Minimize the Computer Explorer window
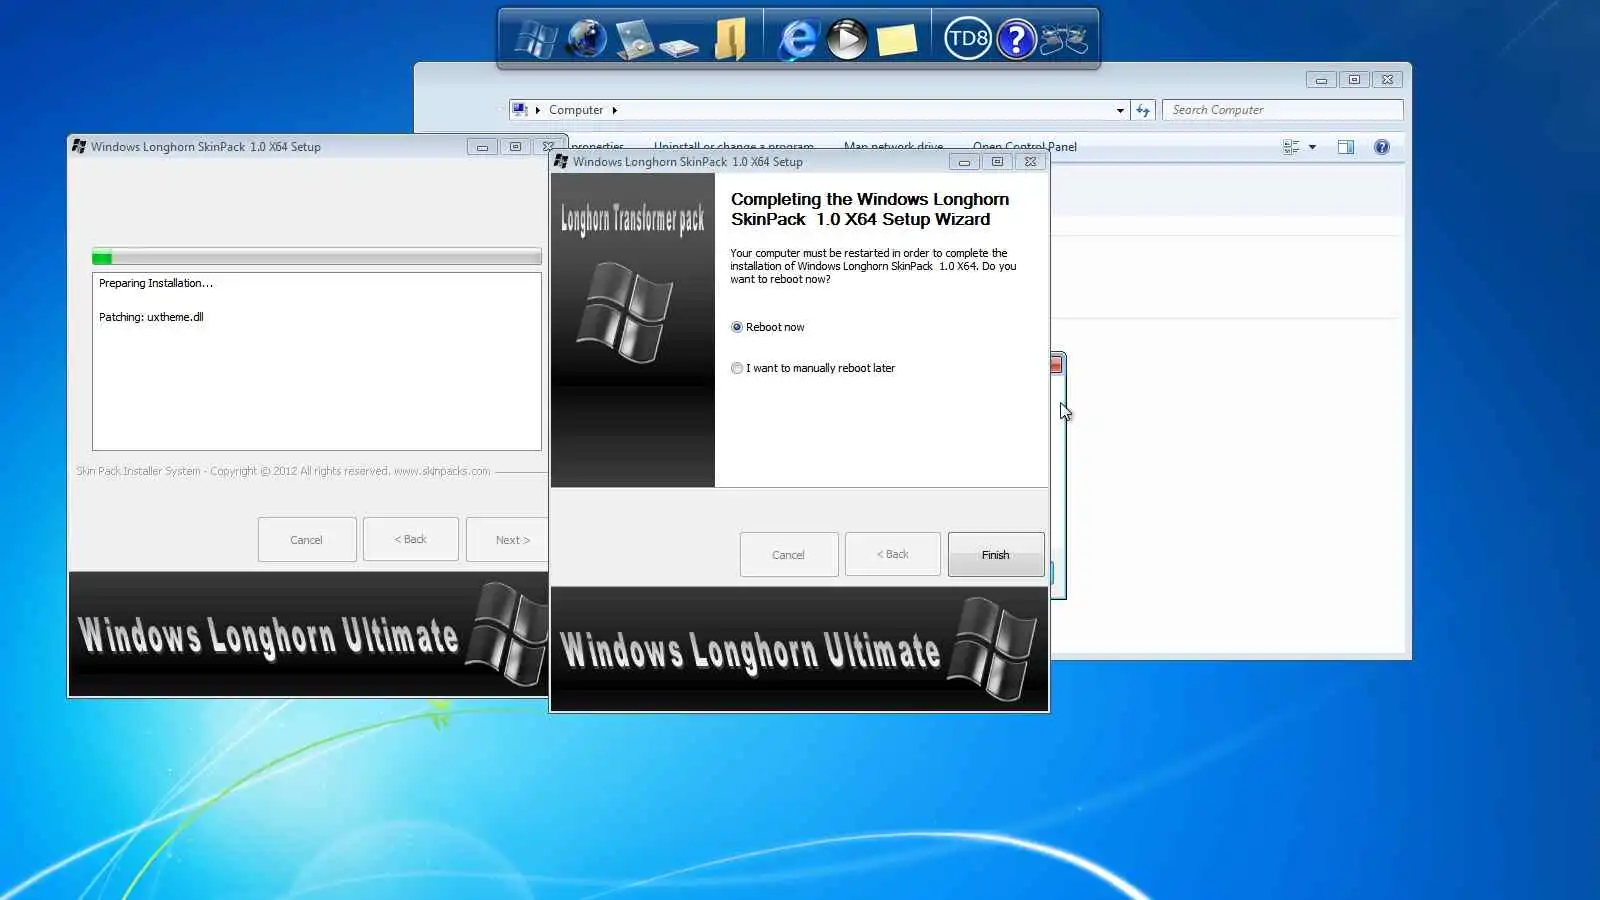Image resolution: width=1600 pixels, height=900 pixels. [x=1321, y=80]
